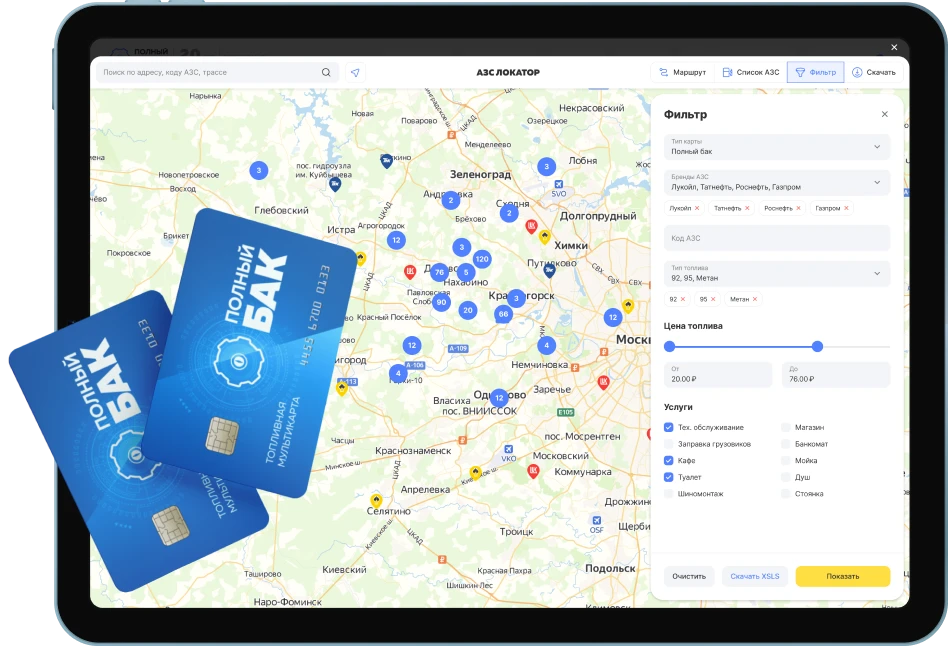Remove the 92 fuel chip
Screen dimensions: 948x646
683,299
